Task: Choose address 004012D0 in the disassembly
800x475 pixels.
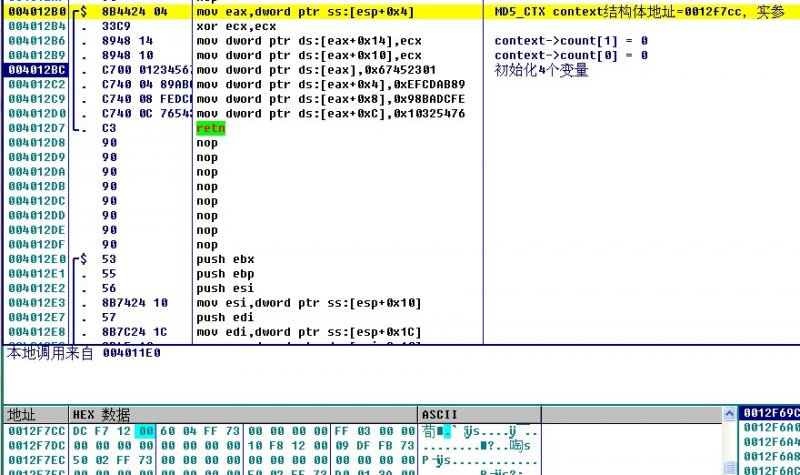Action: coord(37,113)
